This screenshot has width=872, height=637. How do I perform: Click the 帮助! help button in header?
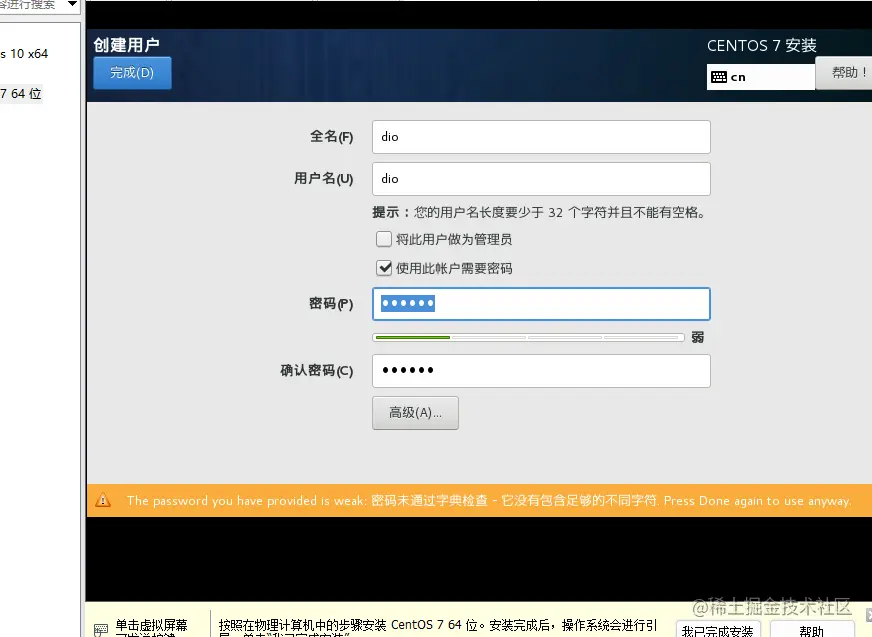point(844,73)
